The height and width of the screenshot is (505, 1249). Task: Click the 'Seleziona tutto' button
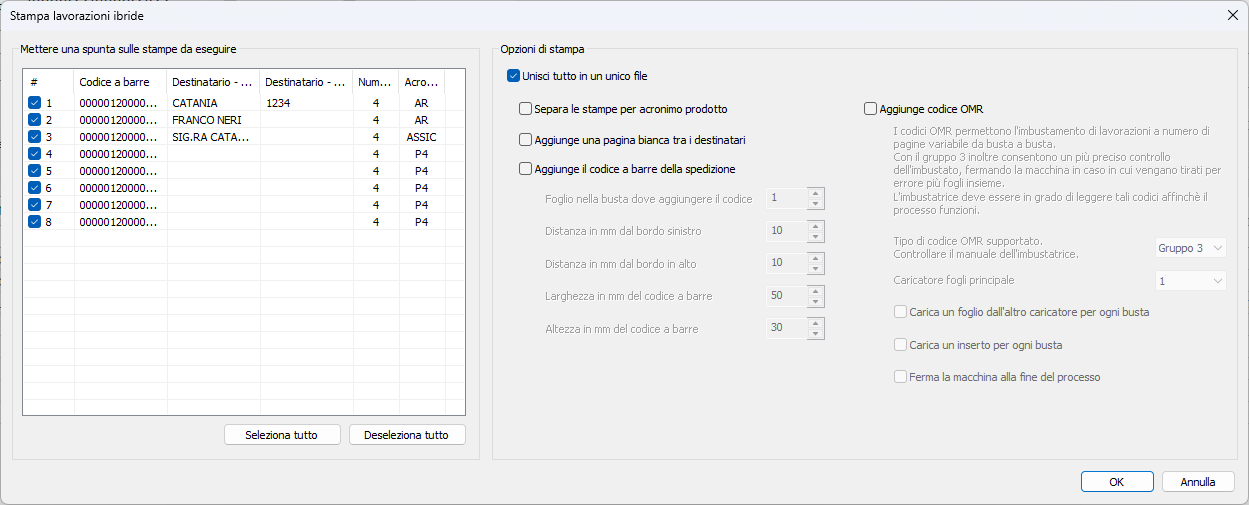(282, 435)
